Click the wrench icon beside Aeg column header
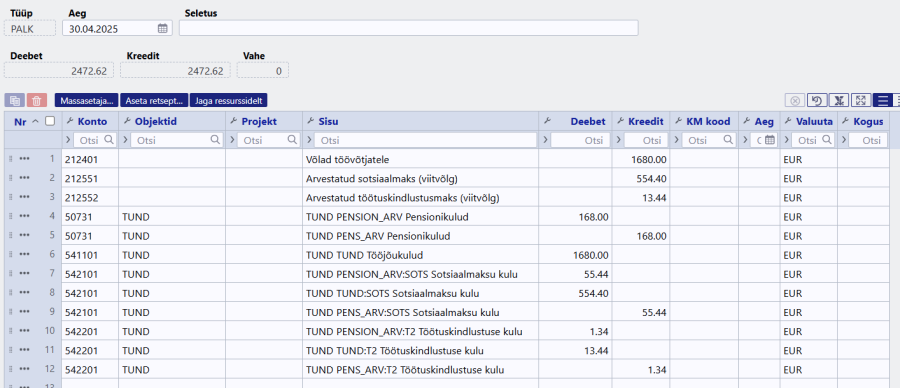The width and height of the screenshot is (900, 388). tap(747, 121)
